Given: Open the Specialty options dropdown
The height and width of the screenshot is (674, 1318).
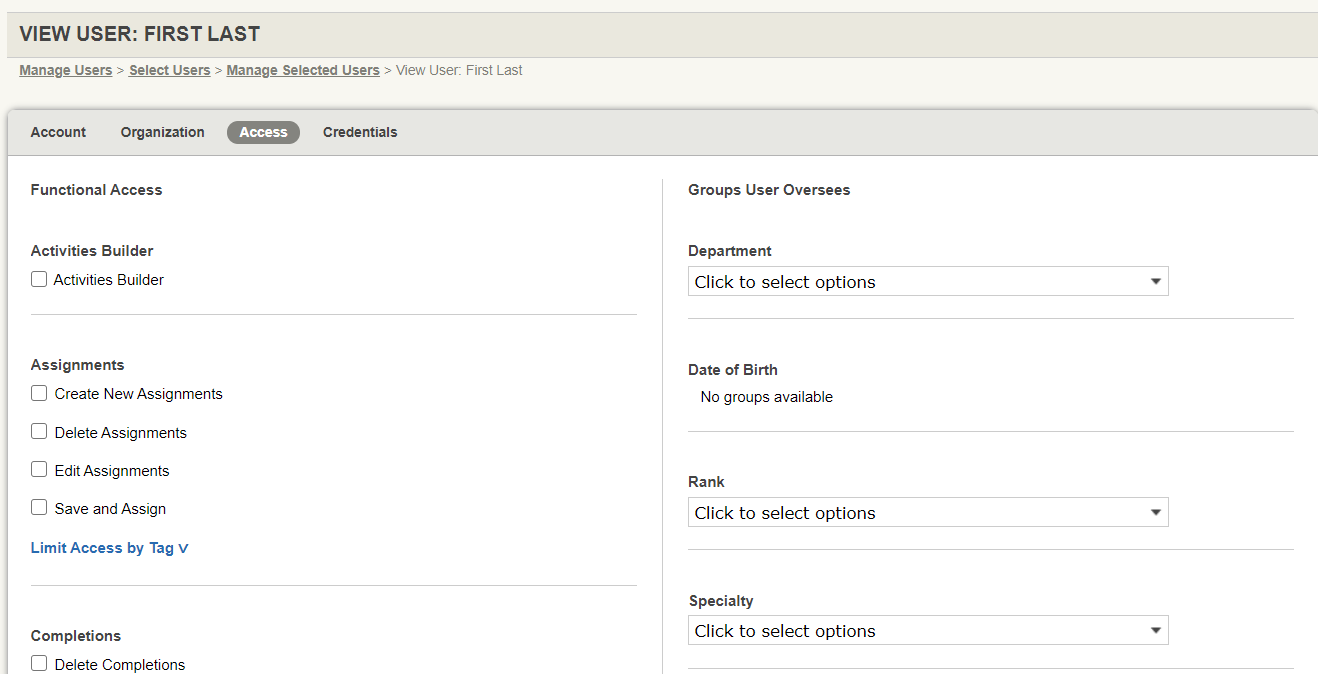Looking at the screenshot, I should [928, 631].
